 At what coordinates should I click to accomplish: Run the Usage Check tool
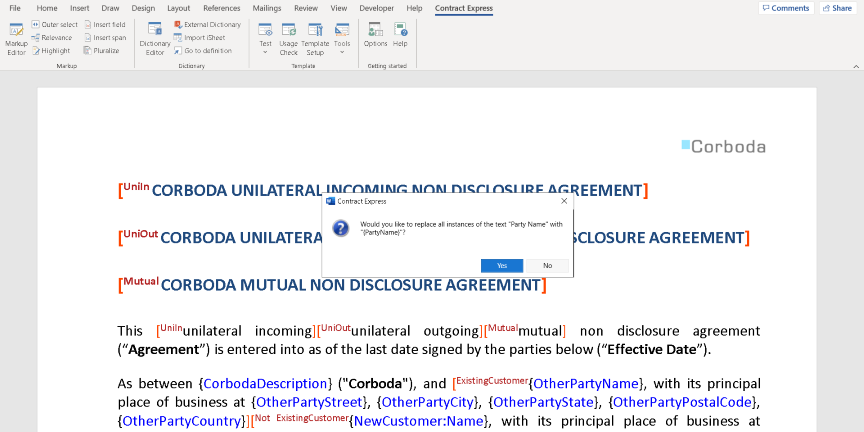point(288,39)
